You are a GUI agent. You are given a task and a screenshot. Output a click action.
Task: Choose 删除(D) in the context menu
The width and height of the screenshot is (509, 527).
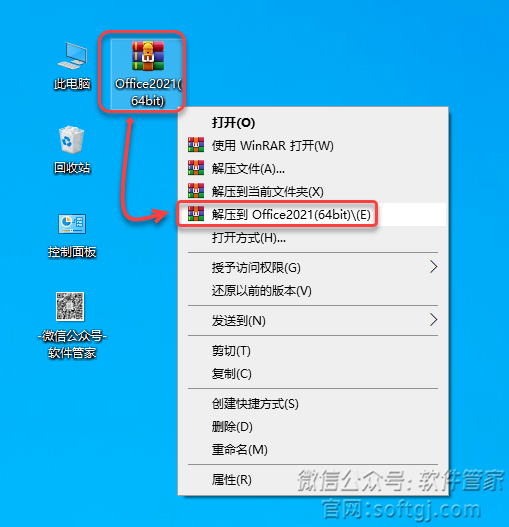coord(313,427)
